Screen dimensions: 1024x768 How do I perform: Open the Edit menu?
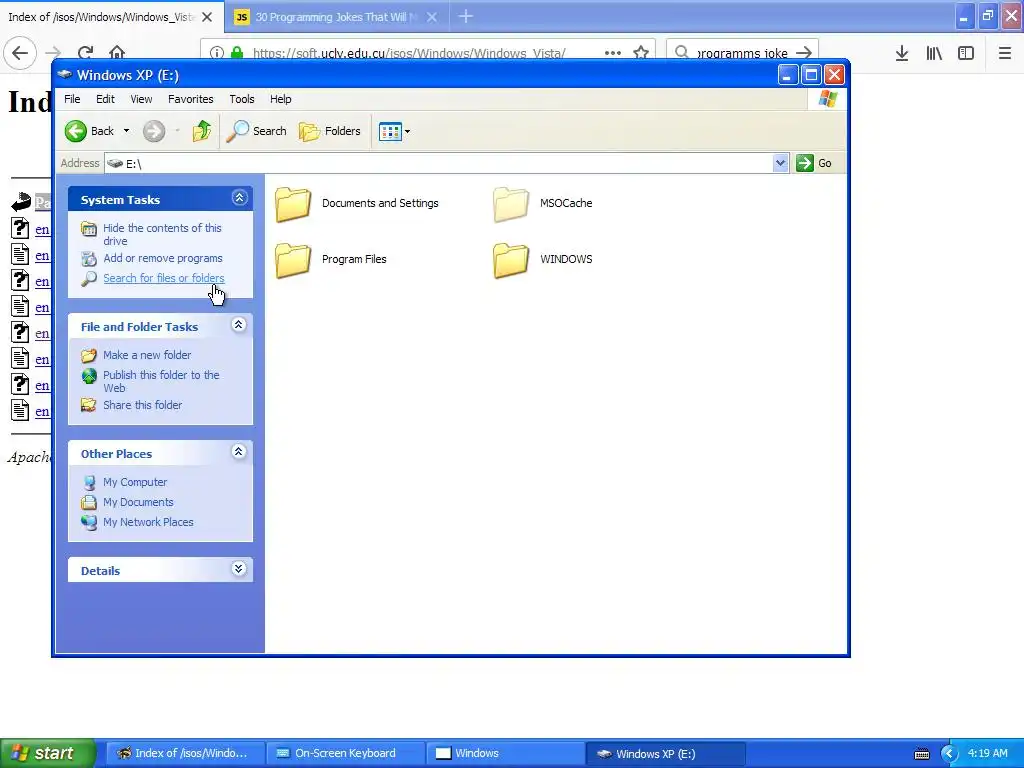point(105,99)
